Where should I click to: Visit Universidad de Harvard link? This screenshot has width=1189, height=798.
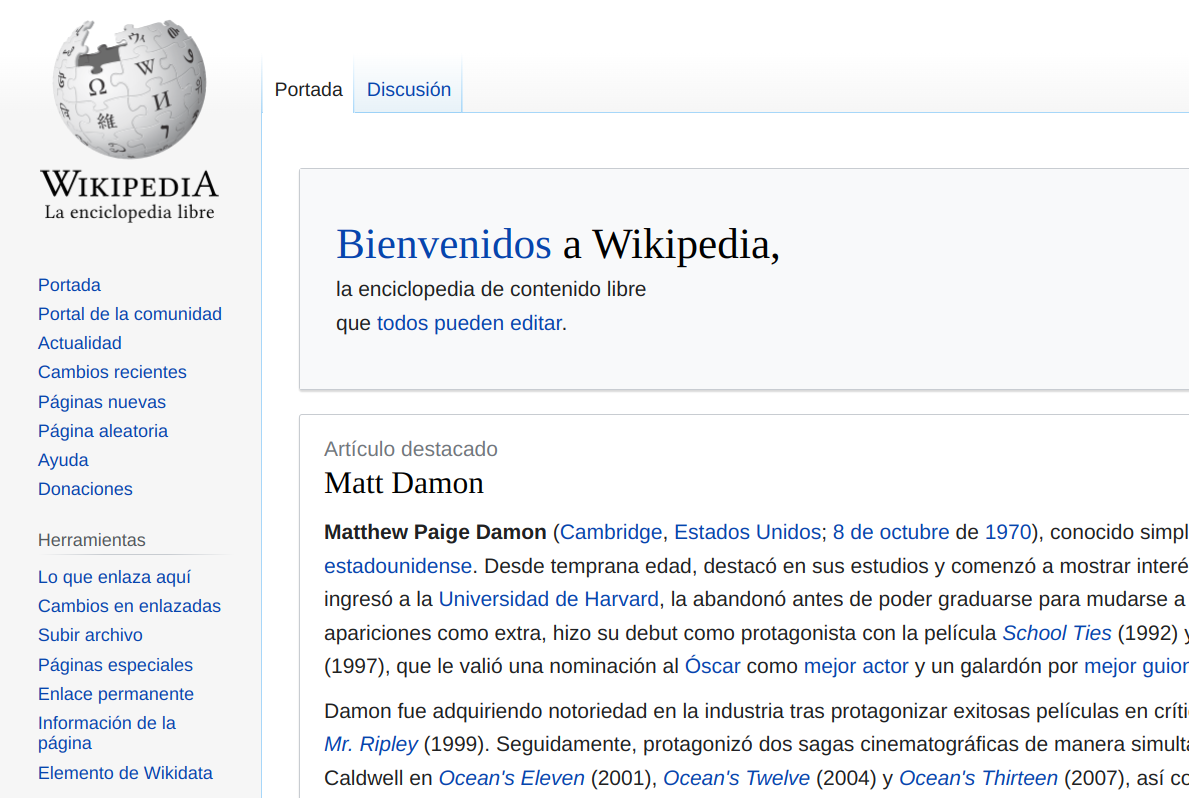[x=548, y=599]
